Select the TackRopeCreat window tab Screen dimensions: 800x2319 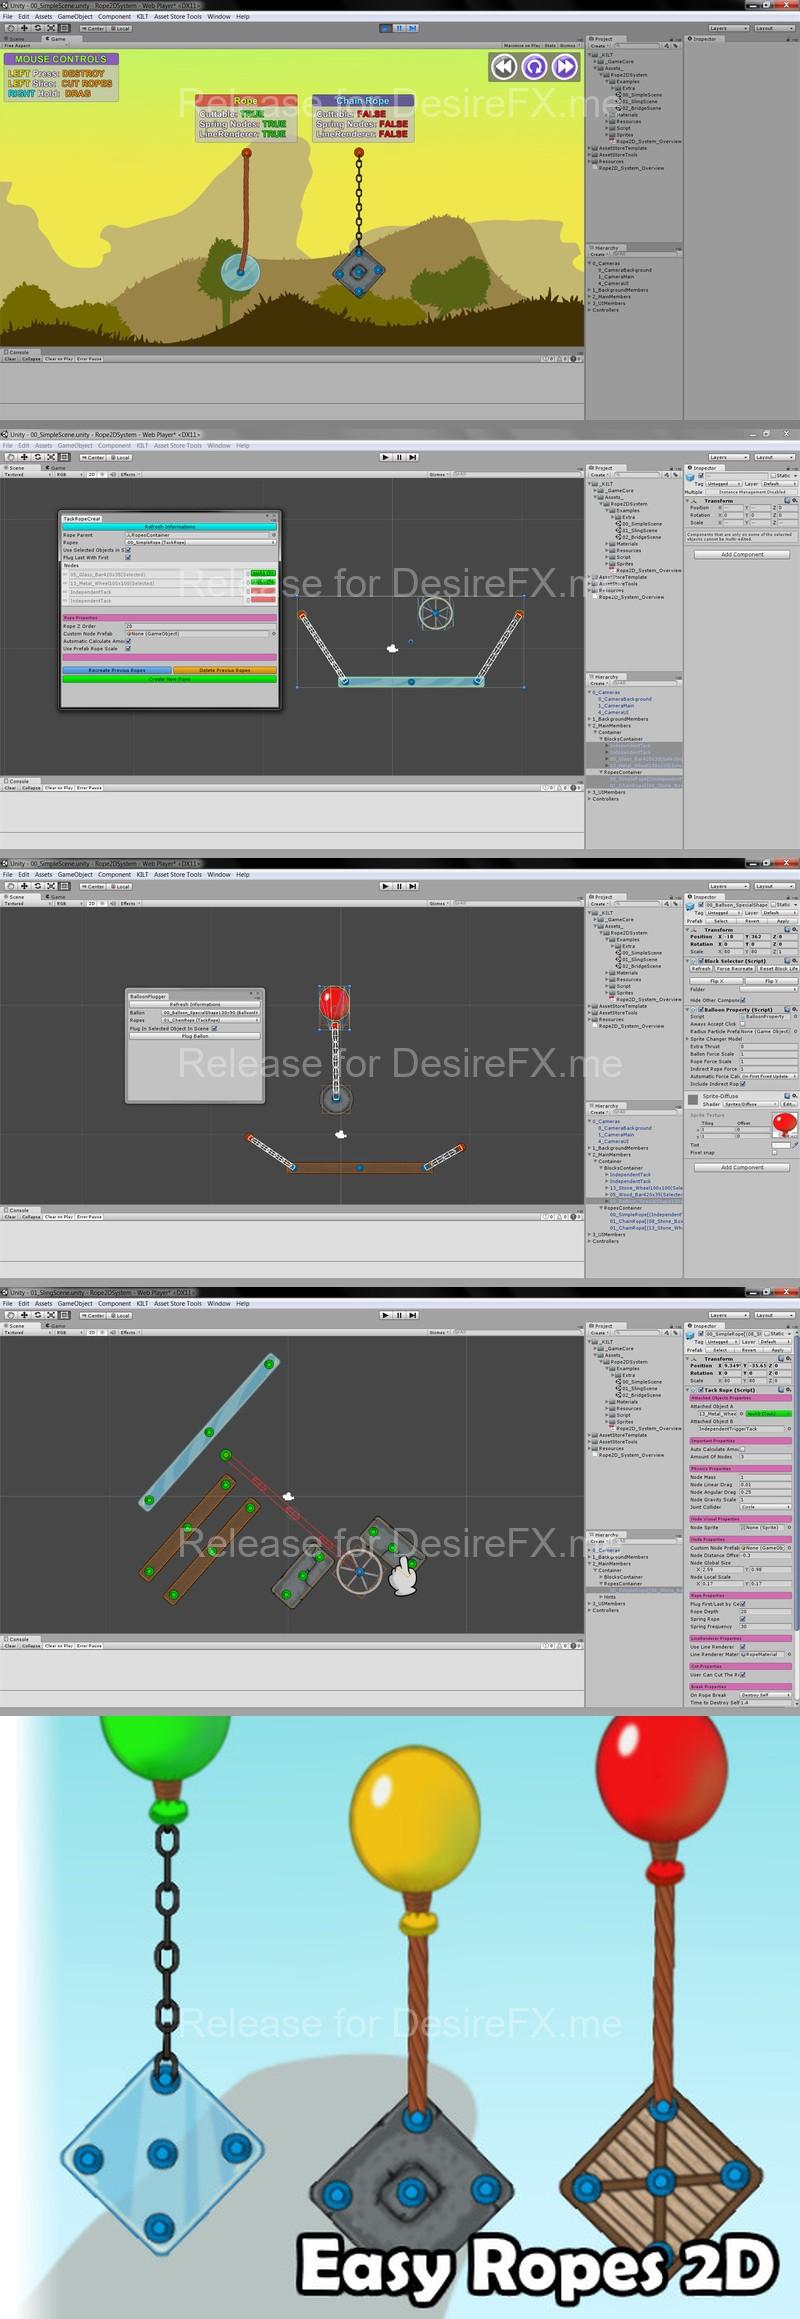click(x=82, y=518)
